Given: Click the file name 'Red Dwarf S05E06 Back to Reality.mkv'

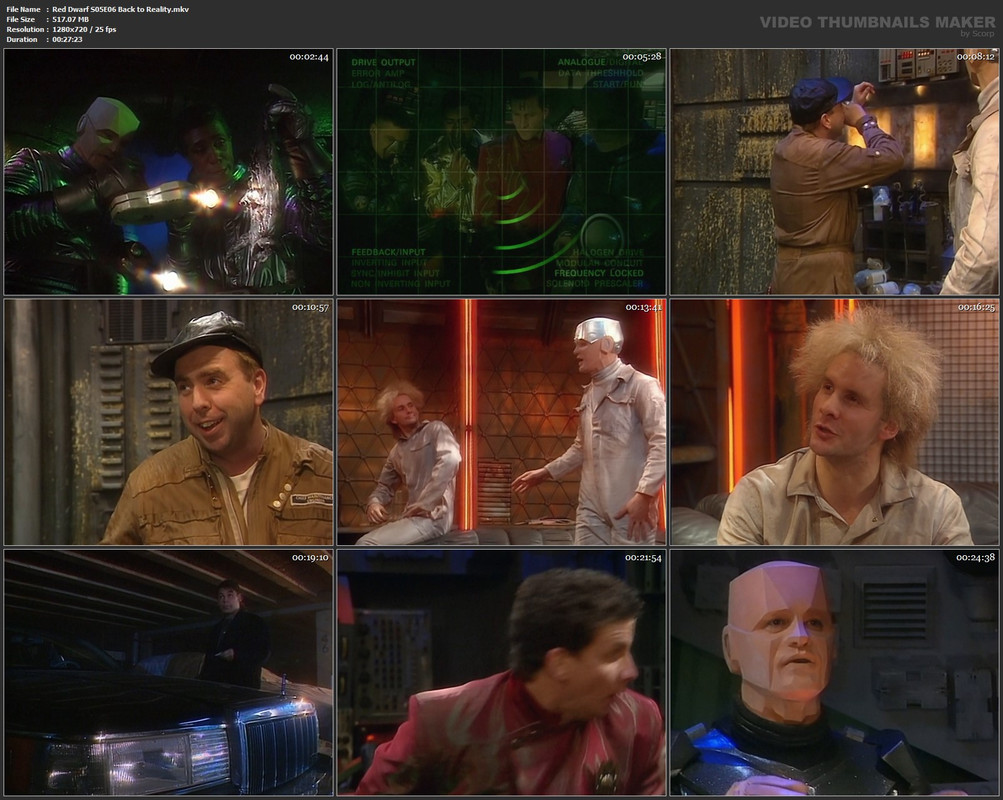Looking at the screenshot, I should [120, 9].
